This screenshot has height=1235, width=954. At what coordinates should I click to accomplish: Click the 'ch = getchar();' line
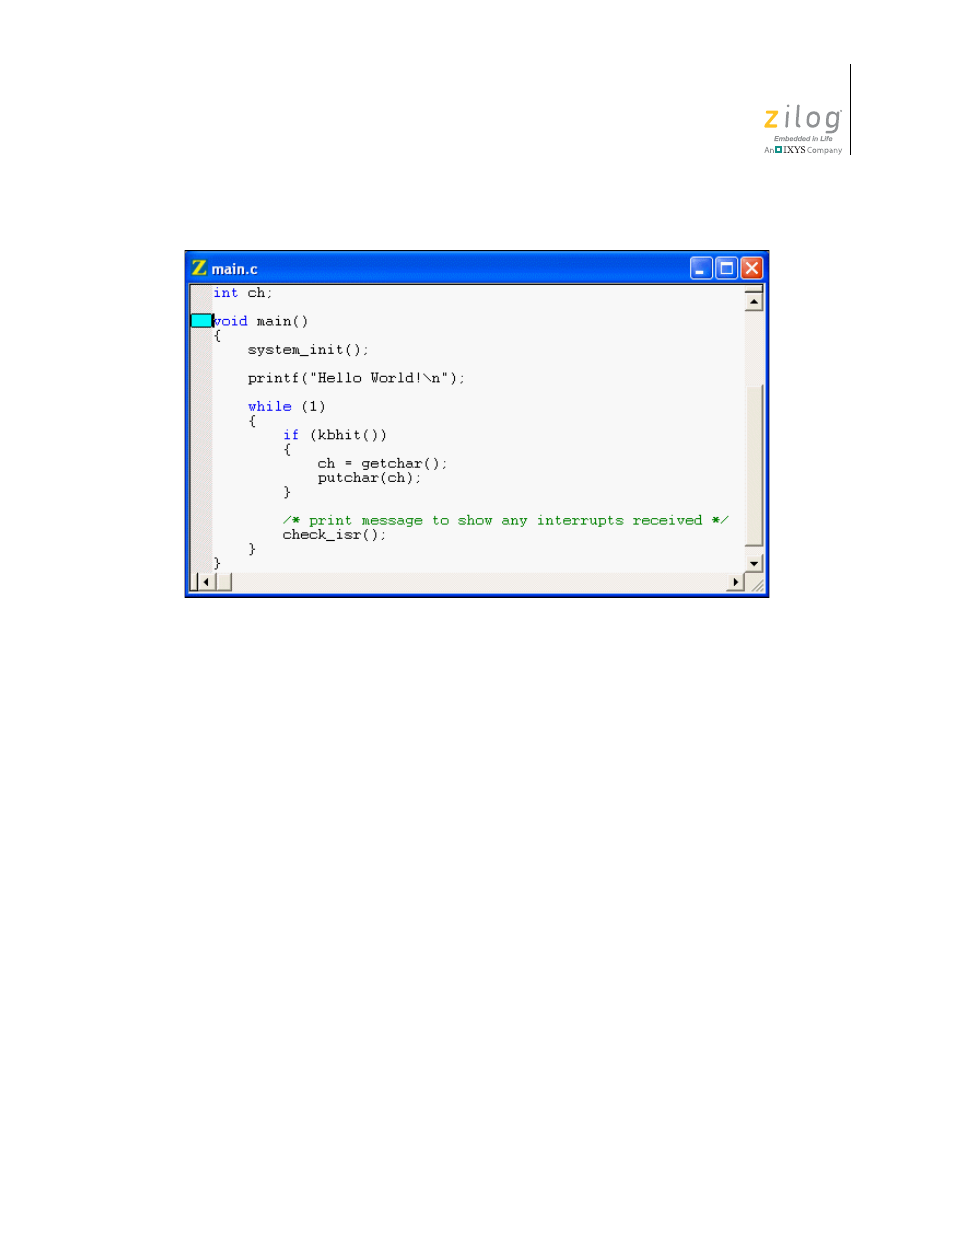pyautogui.click(x=382, y=464)
